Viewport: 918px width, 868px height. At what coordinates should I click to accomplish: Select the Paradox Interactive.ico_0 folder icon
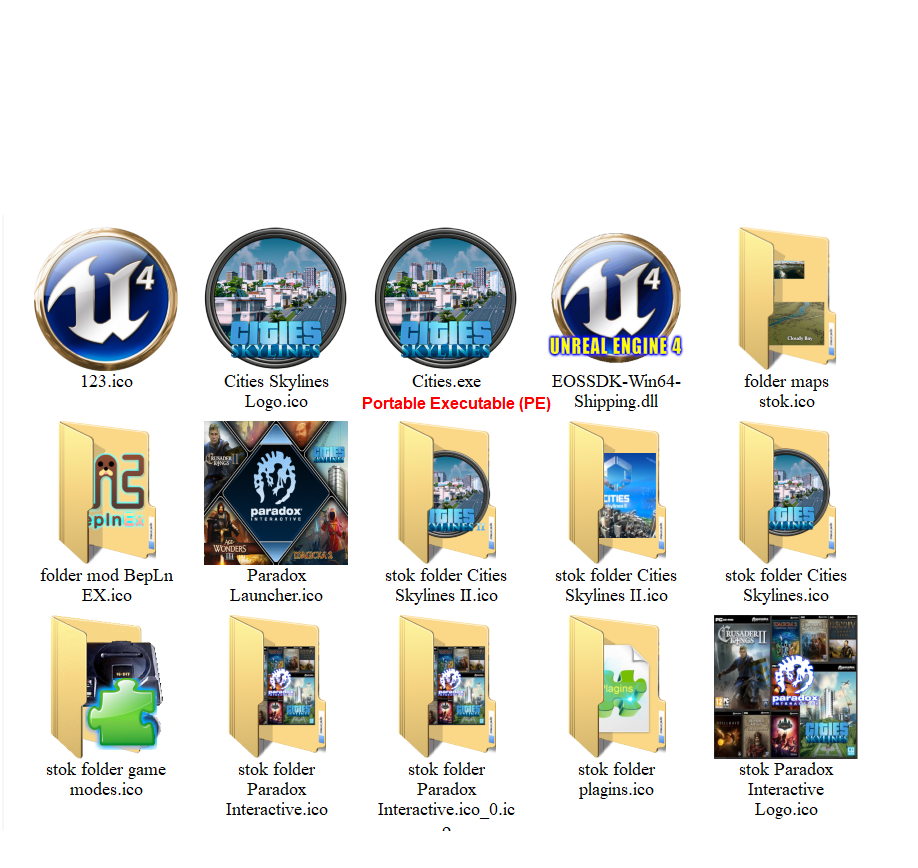(x=446, y=686)
